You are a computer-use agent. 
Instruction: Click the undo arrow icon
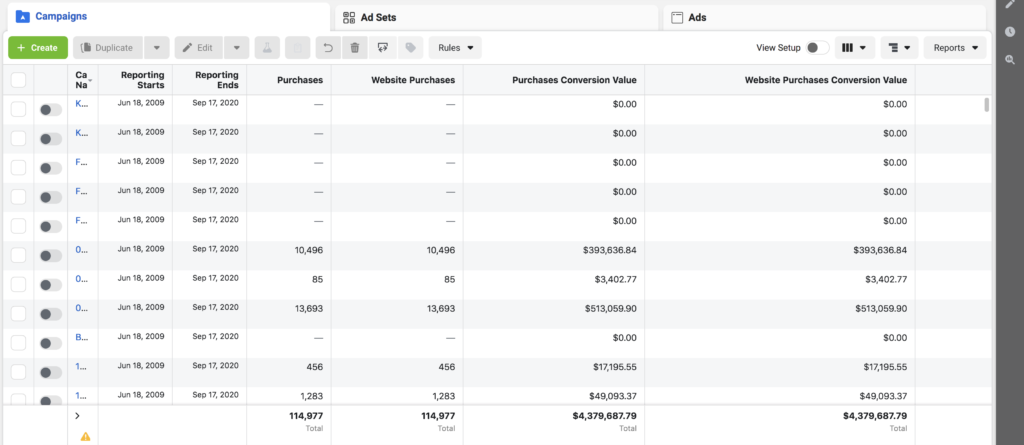328,47
